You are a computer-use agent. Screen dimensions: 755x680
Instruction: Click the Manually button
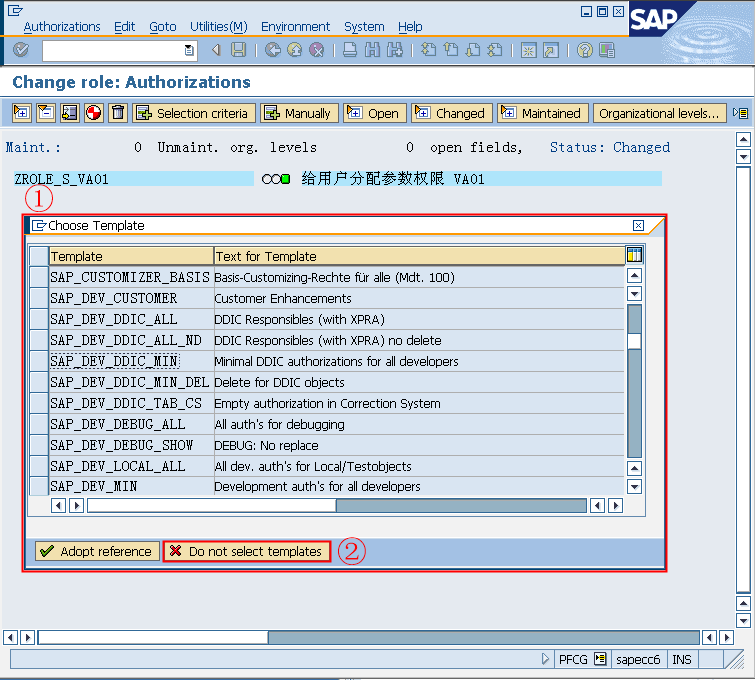(299, 113)
